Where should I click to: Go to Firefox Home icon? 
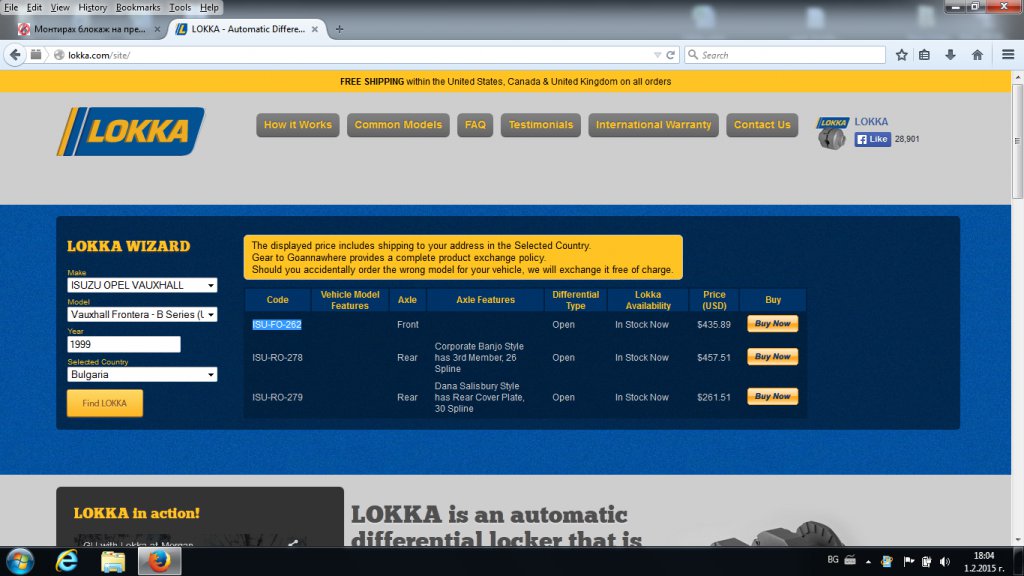point(977,55)
